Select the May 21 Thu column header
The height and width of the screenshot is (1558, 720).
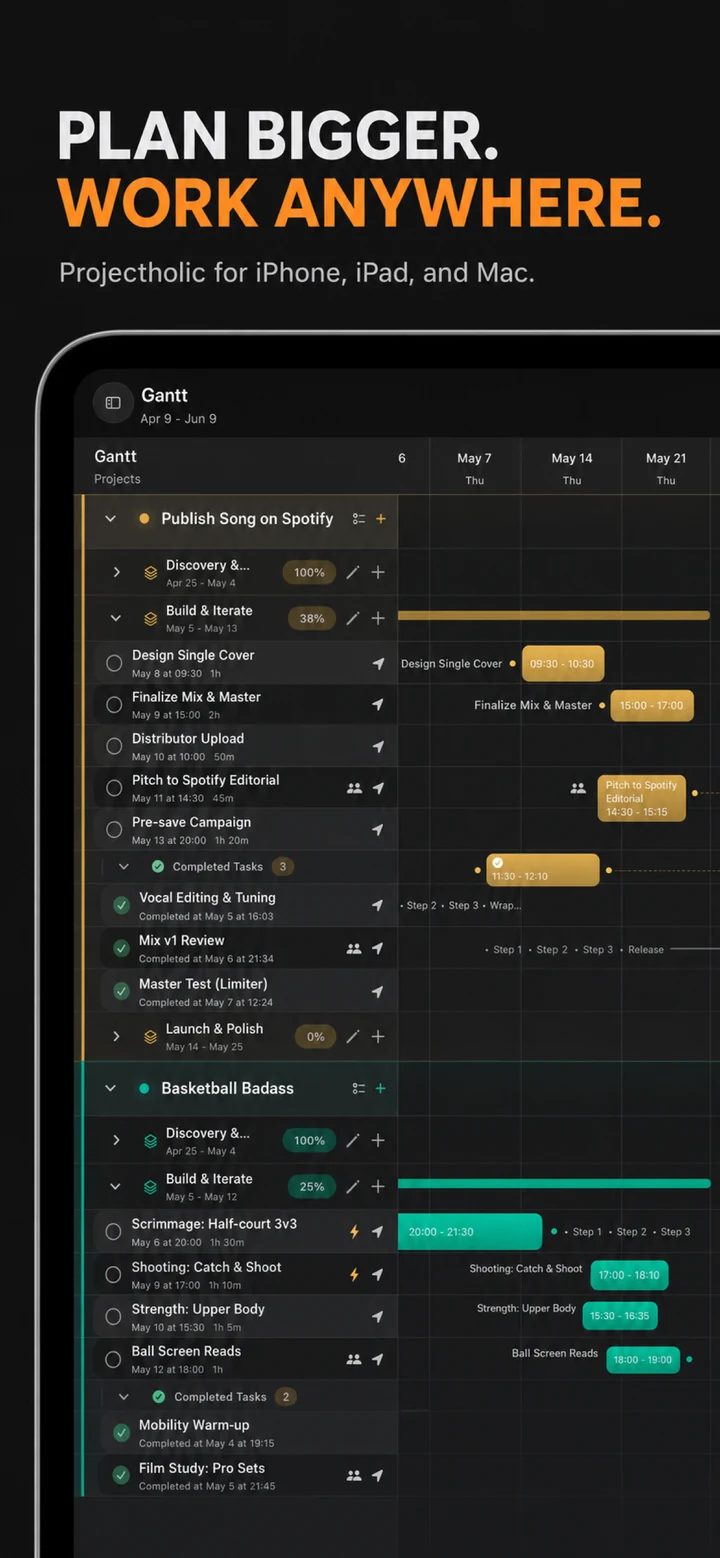coord(666,468)
